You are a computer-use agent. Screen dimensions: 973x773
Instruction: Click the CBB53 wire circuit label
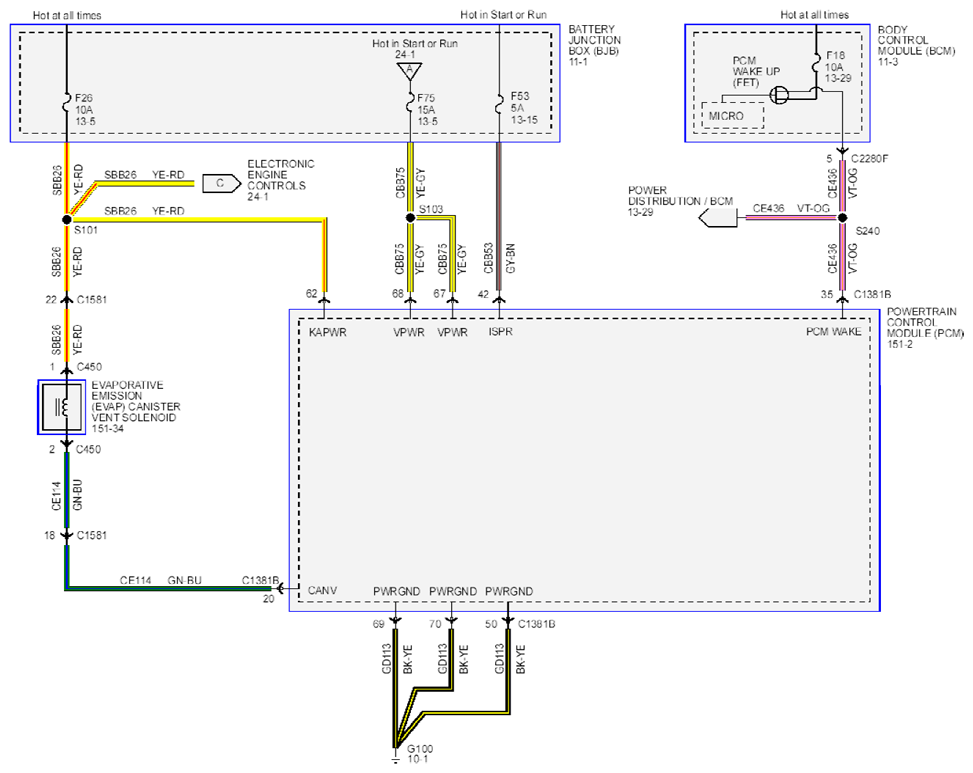click(488, 258)
